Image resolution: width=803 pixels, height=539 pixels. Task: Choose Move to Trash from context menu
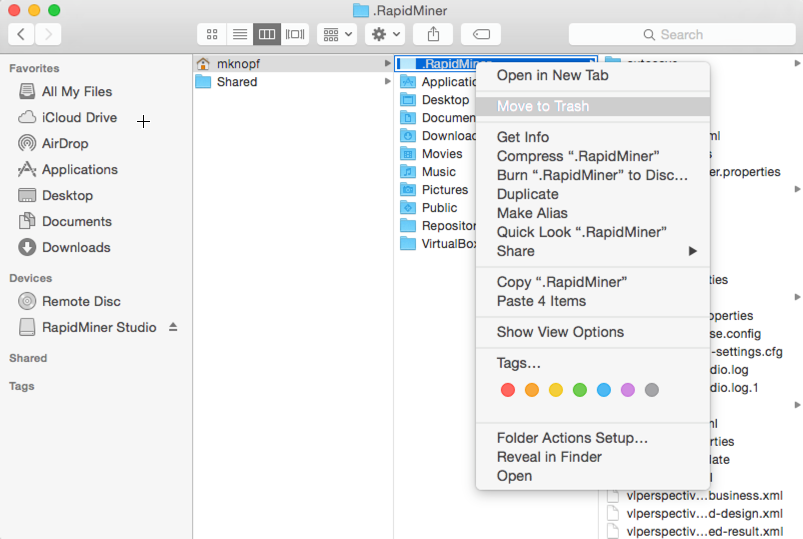(x=543, y=106)
